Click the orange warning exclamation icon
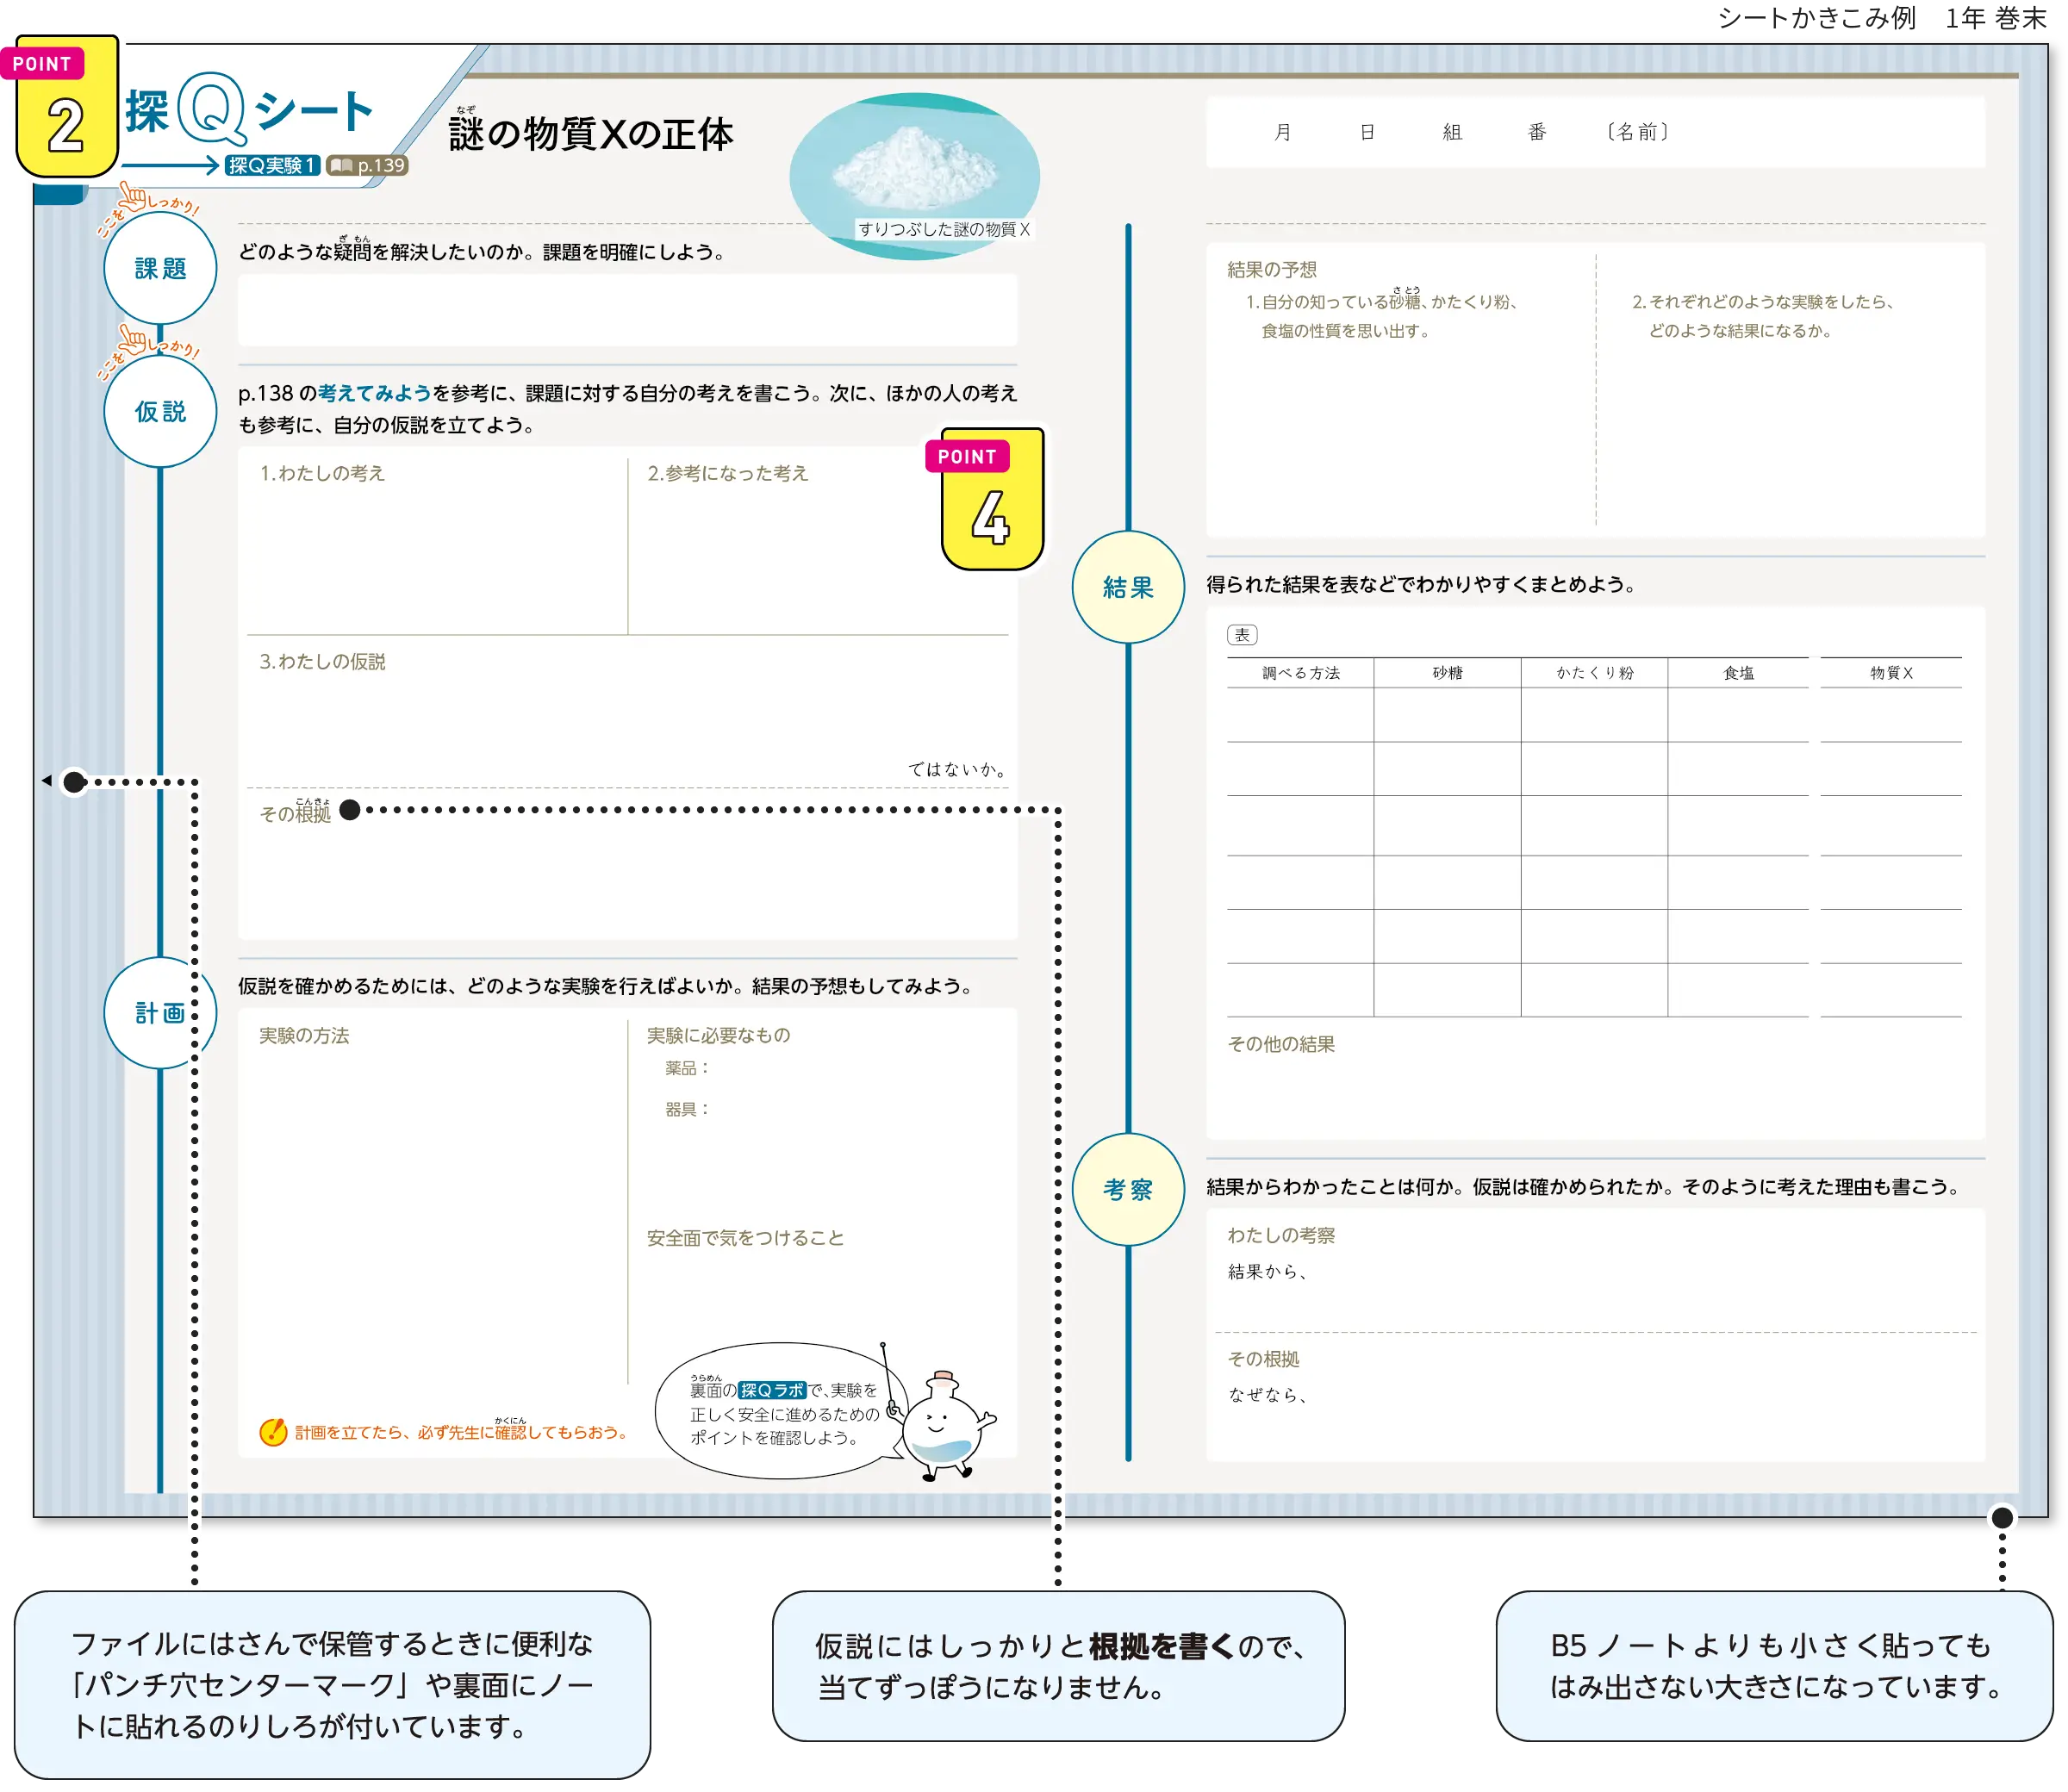 coord(272,1432)
